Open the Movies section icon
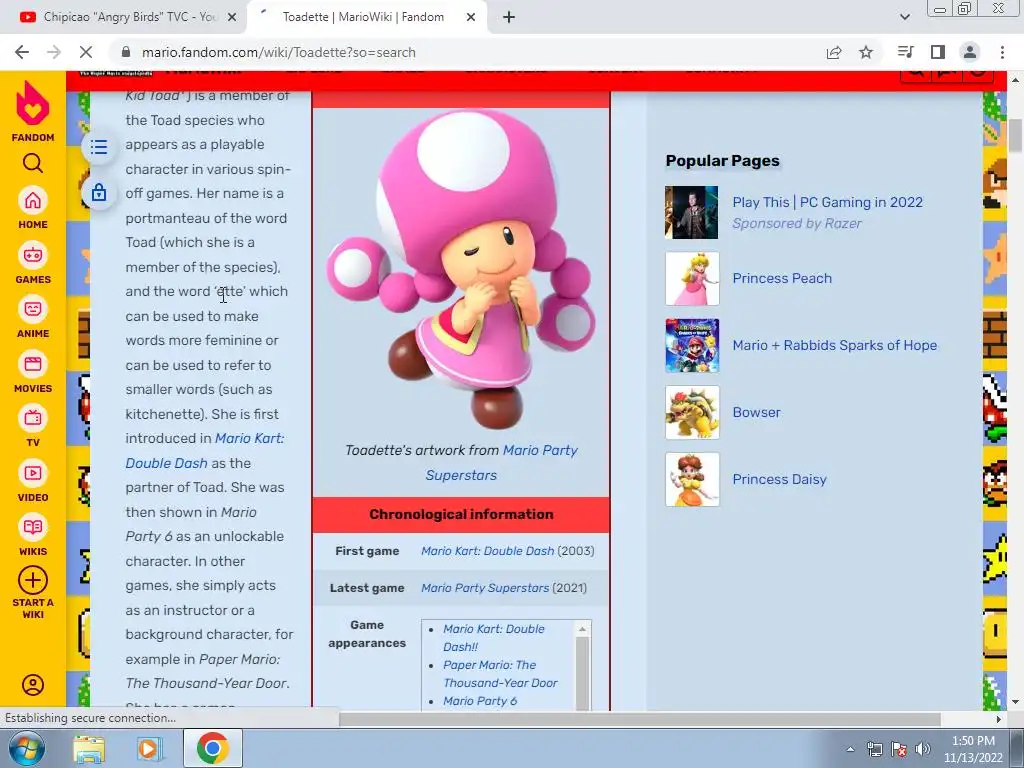The width and height of the screenshot is (1024, 768). (x=33, y=364)
